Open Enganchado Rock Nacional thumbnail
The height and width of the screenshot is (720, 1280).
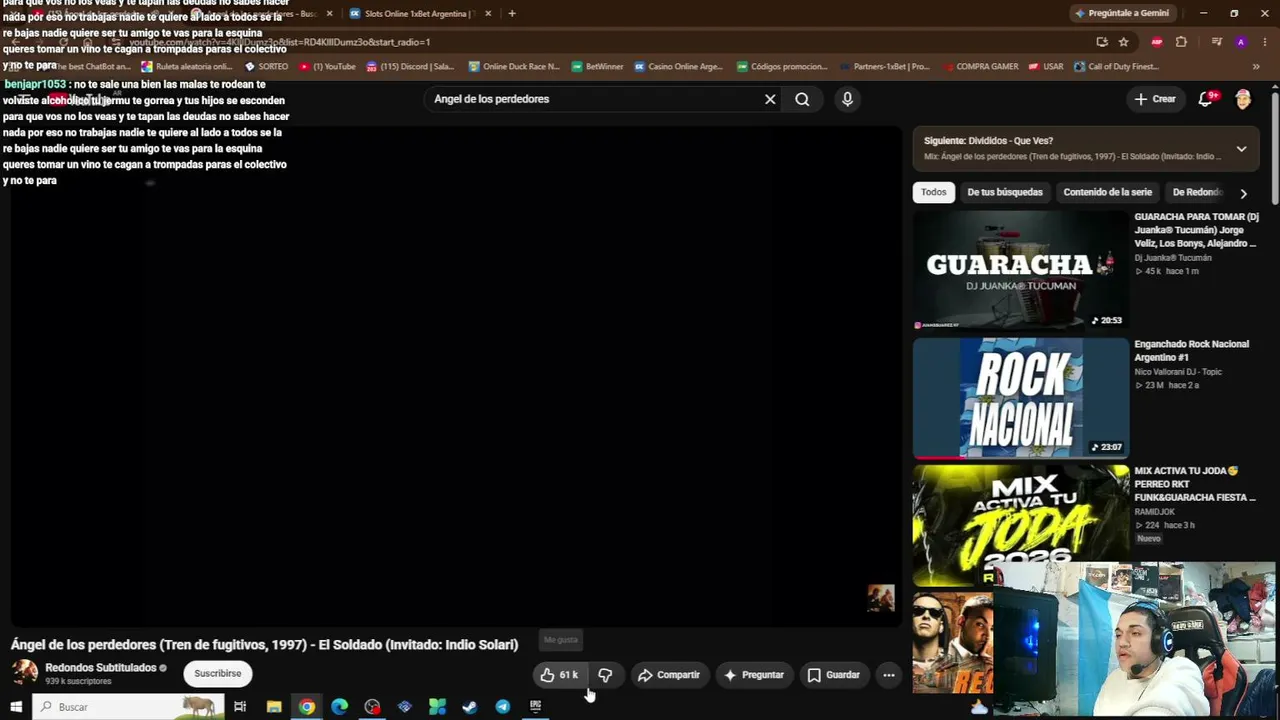tap(1021, 398)
